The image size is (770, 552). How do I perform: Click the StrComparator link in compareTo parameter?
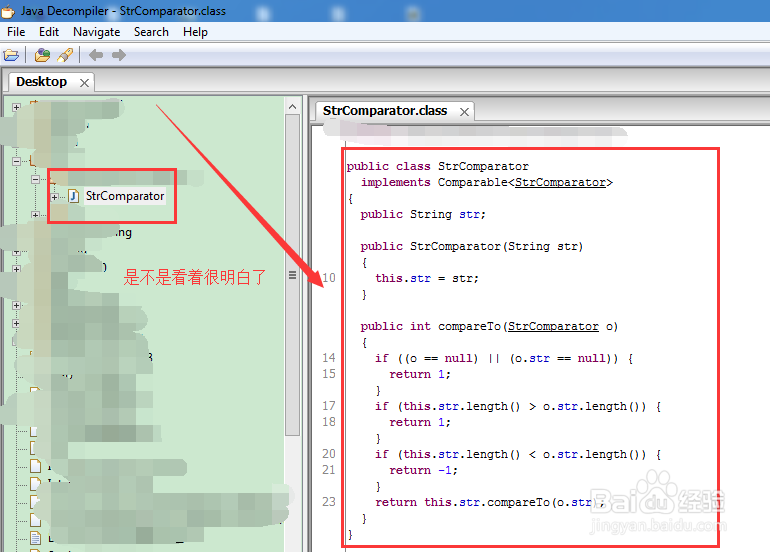pyautogui.click(x=553, y=326)
